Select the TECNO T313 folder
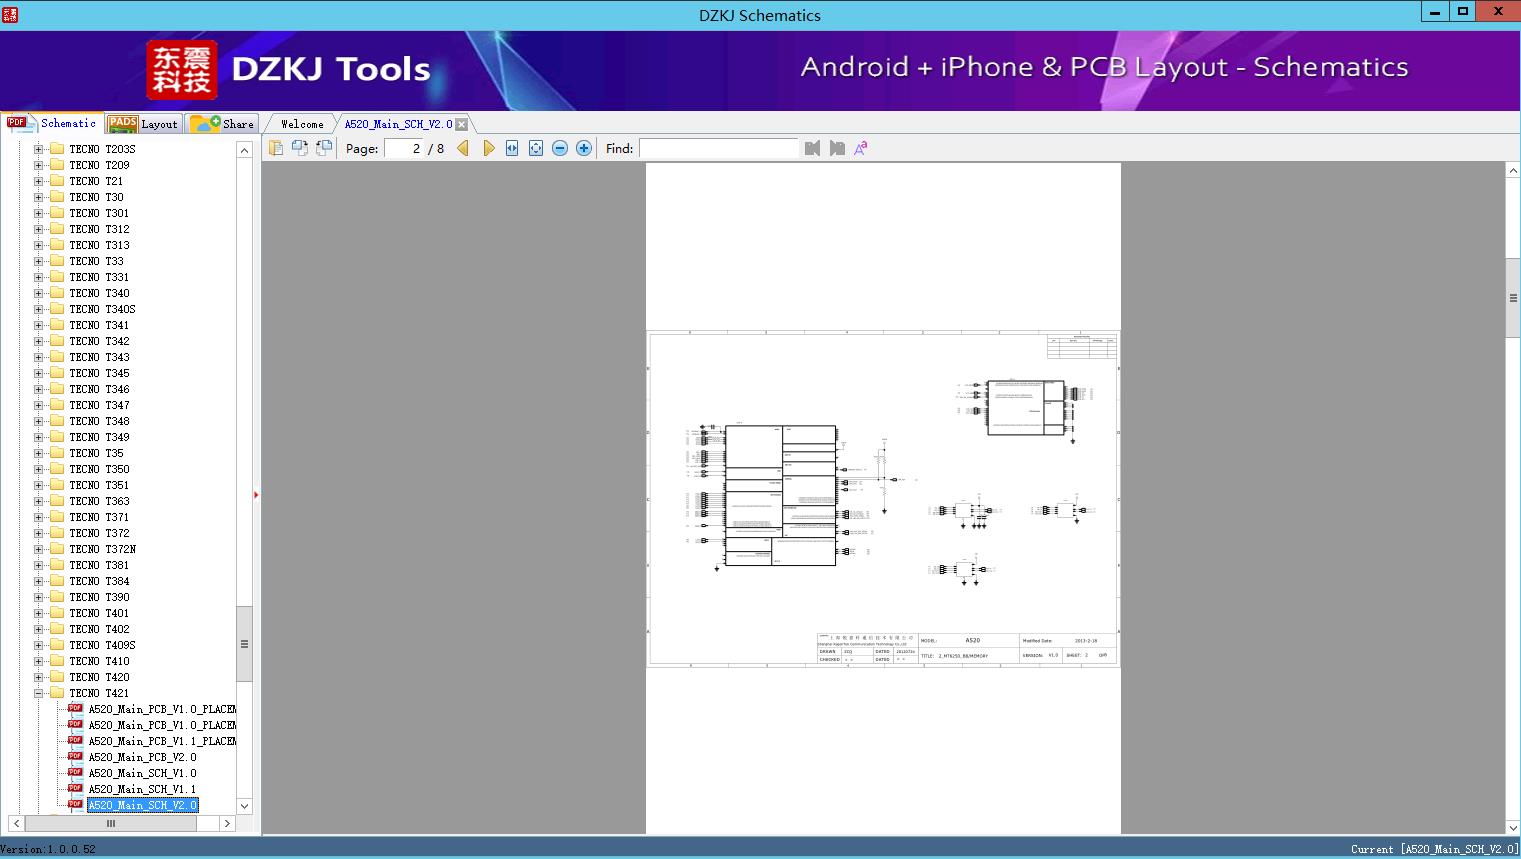 pos(99,245)
